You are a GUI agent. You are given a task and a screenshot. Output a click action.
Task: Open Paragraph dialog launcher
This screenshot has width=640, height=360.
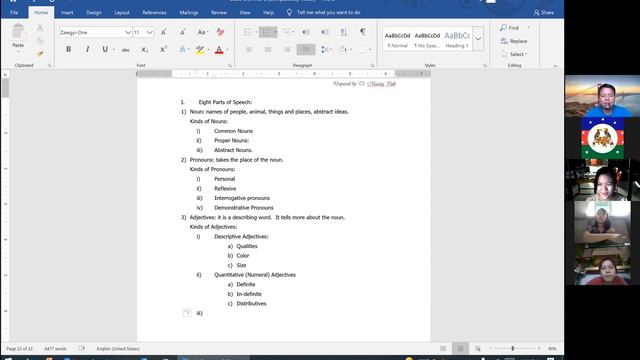pos(372,65)
